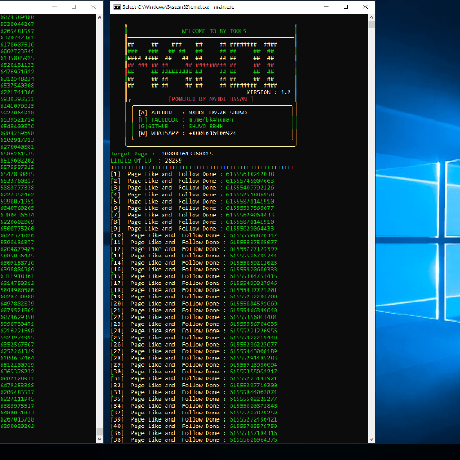Click the left console scrollbar thumb
Image resolution: width=460 pixels, height=460 pixels.
99,432
